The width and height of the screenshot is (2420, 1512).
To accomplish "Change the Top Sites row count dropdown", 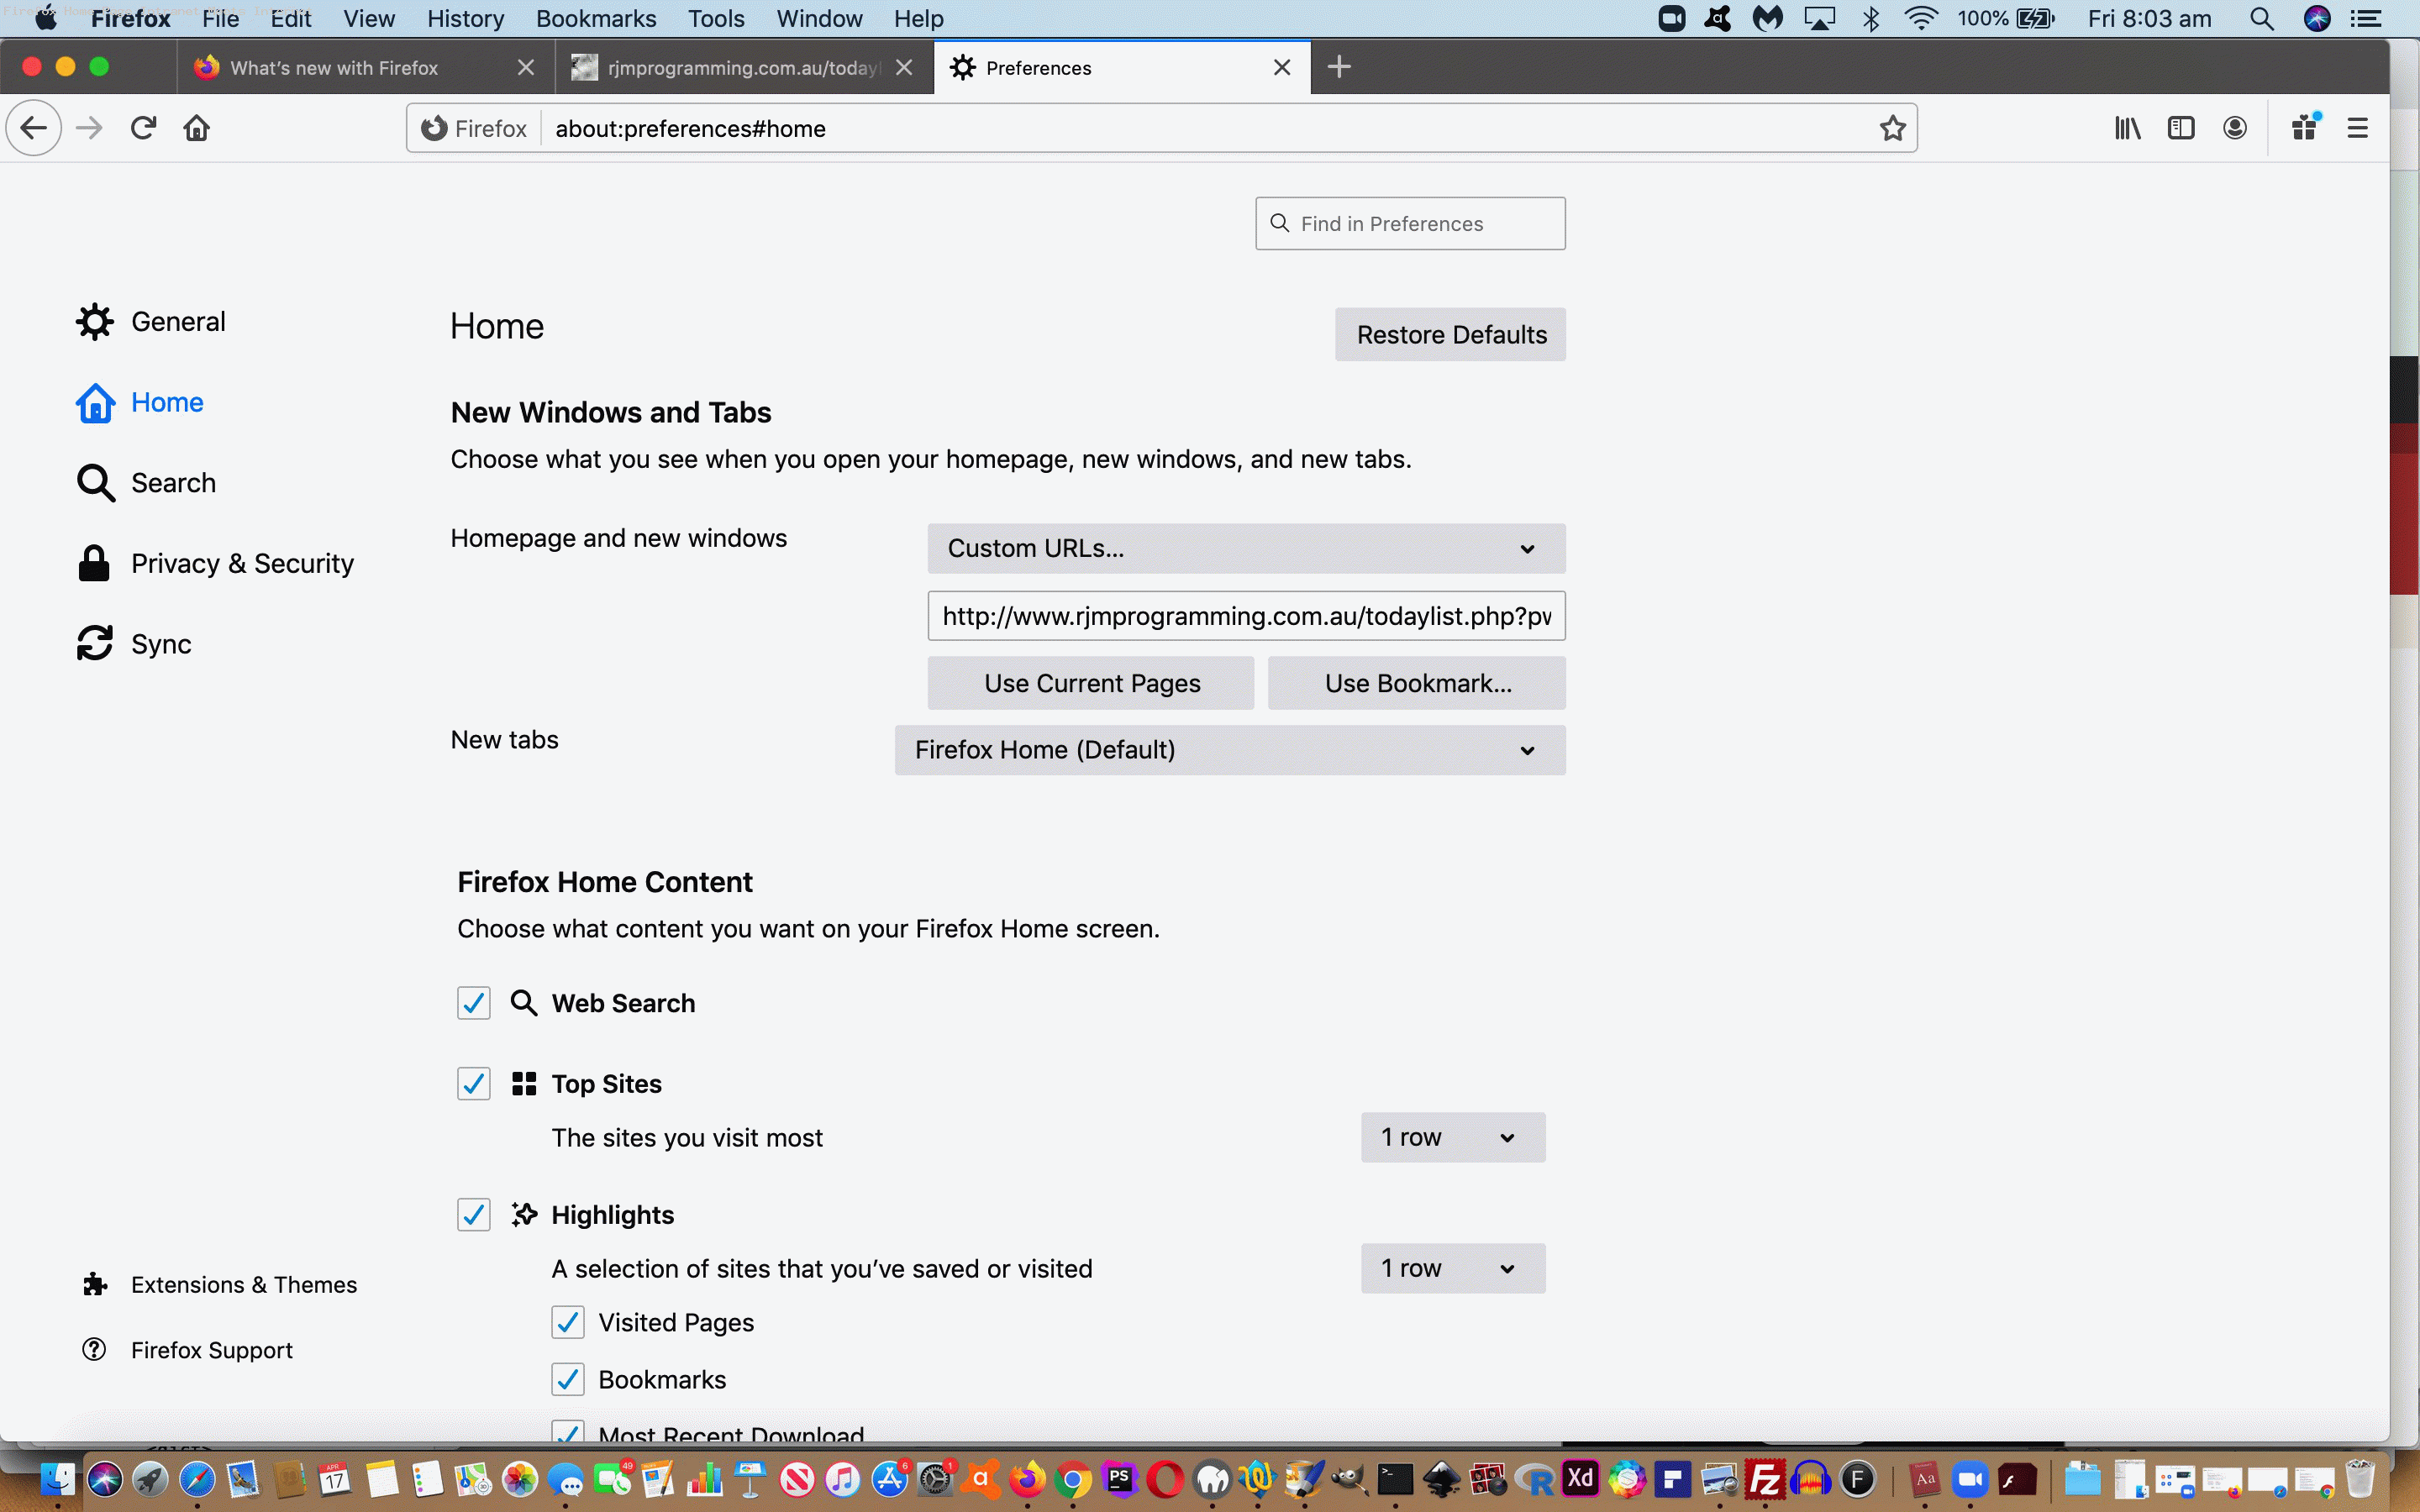I will click(x=1452, y=1138).
